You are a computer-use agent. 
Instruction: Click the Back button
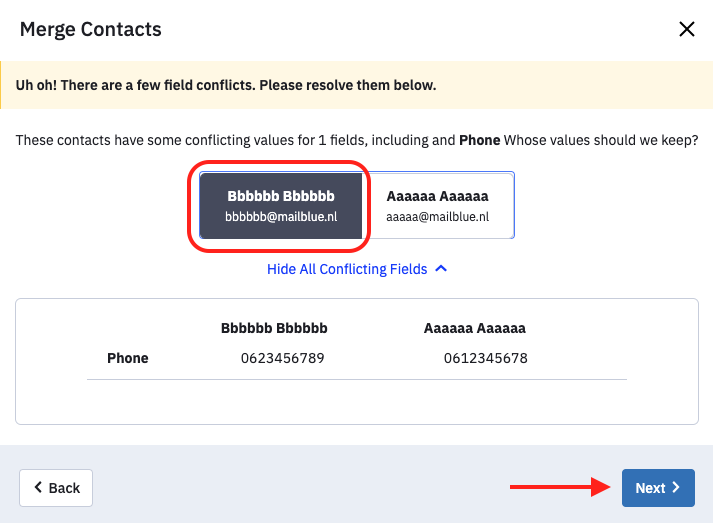56,488
